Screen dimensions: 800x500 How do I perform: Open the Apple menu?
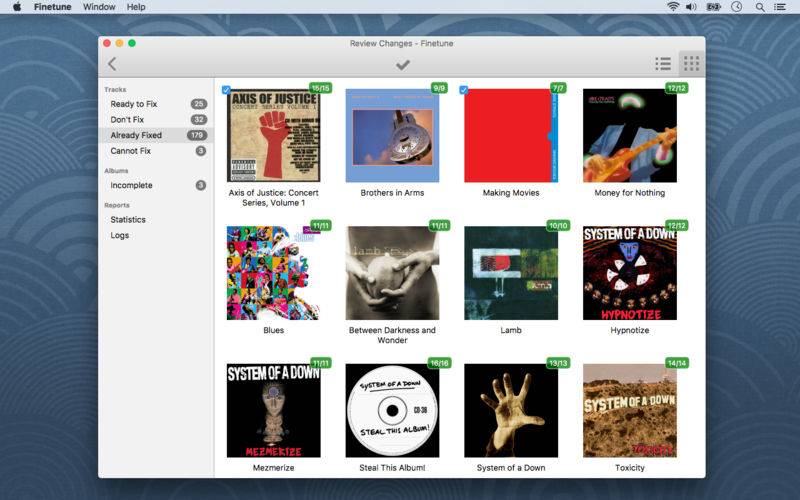point(17,7)
